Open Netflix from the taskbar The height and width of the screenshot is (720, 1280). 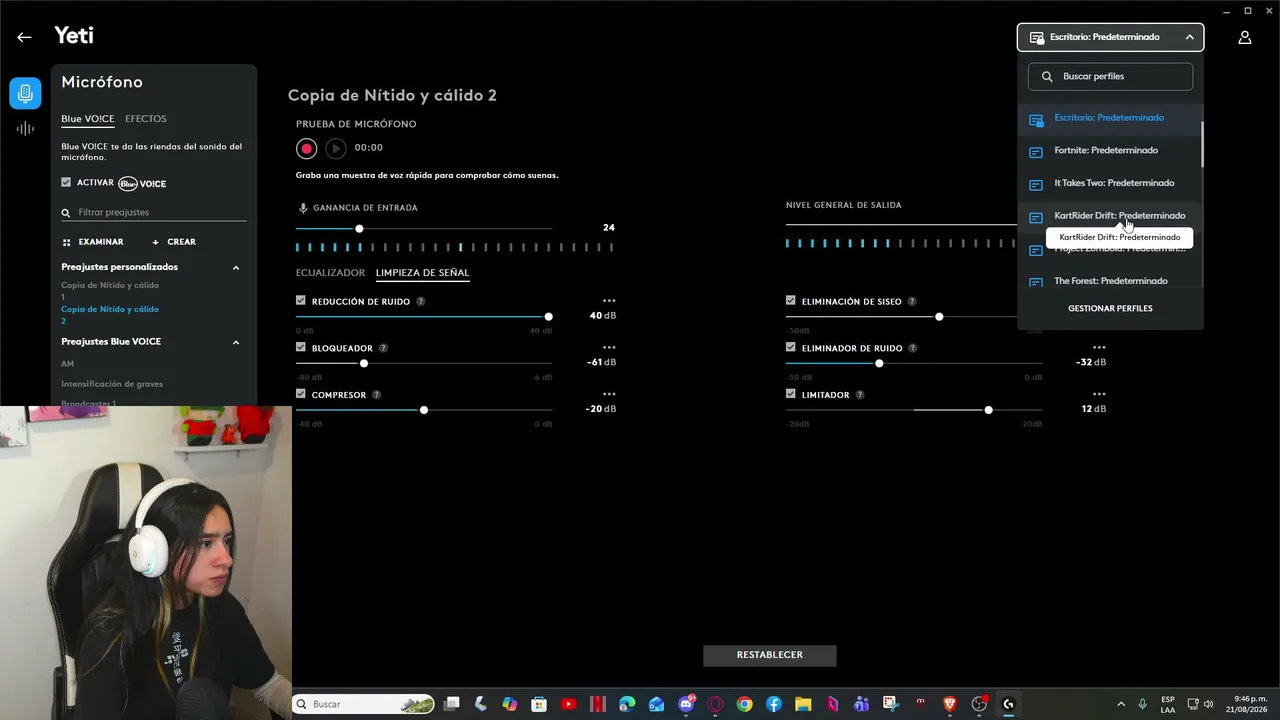598,704
